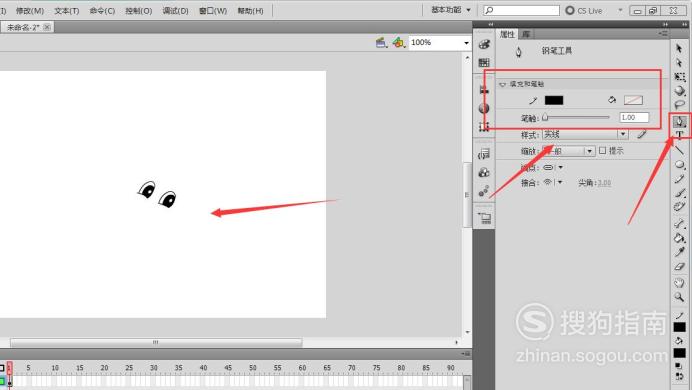The height and width of the screenshot is (390, 692).
Task: Select the Eraser tool
Action: coord(680,266)
